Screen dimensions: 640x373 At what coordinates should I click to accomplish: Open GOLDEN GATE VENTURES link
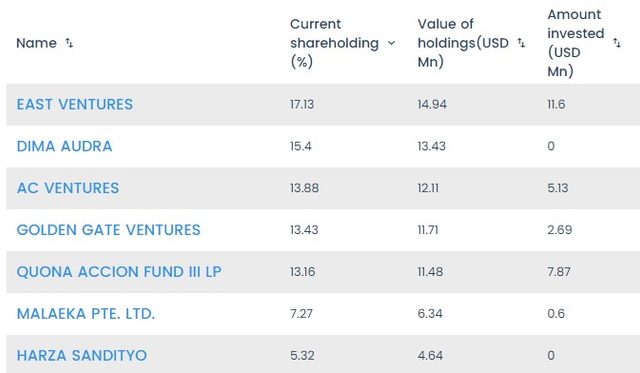[x=109, y=230]
